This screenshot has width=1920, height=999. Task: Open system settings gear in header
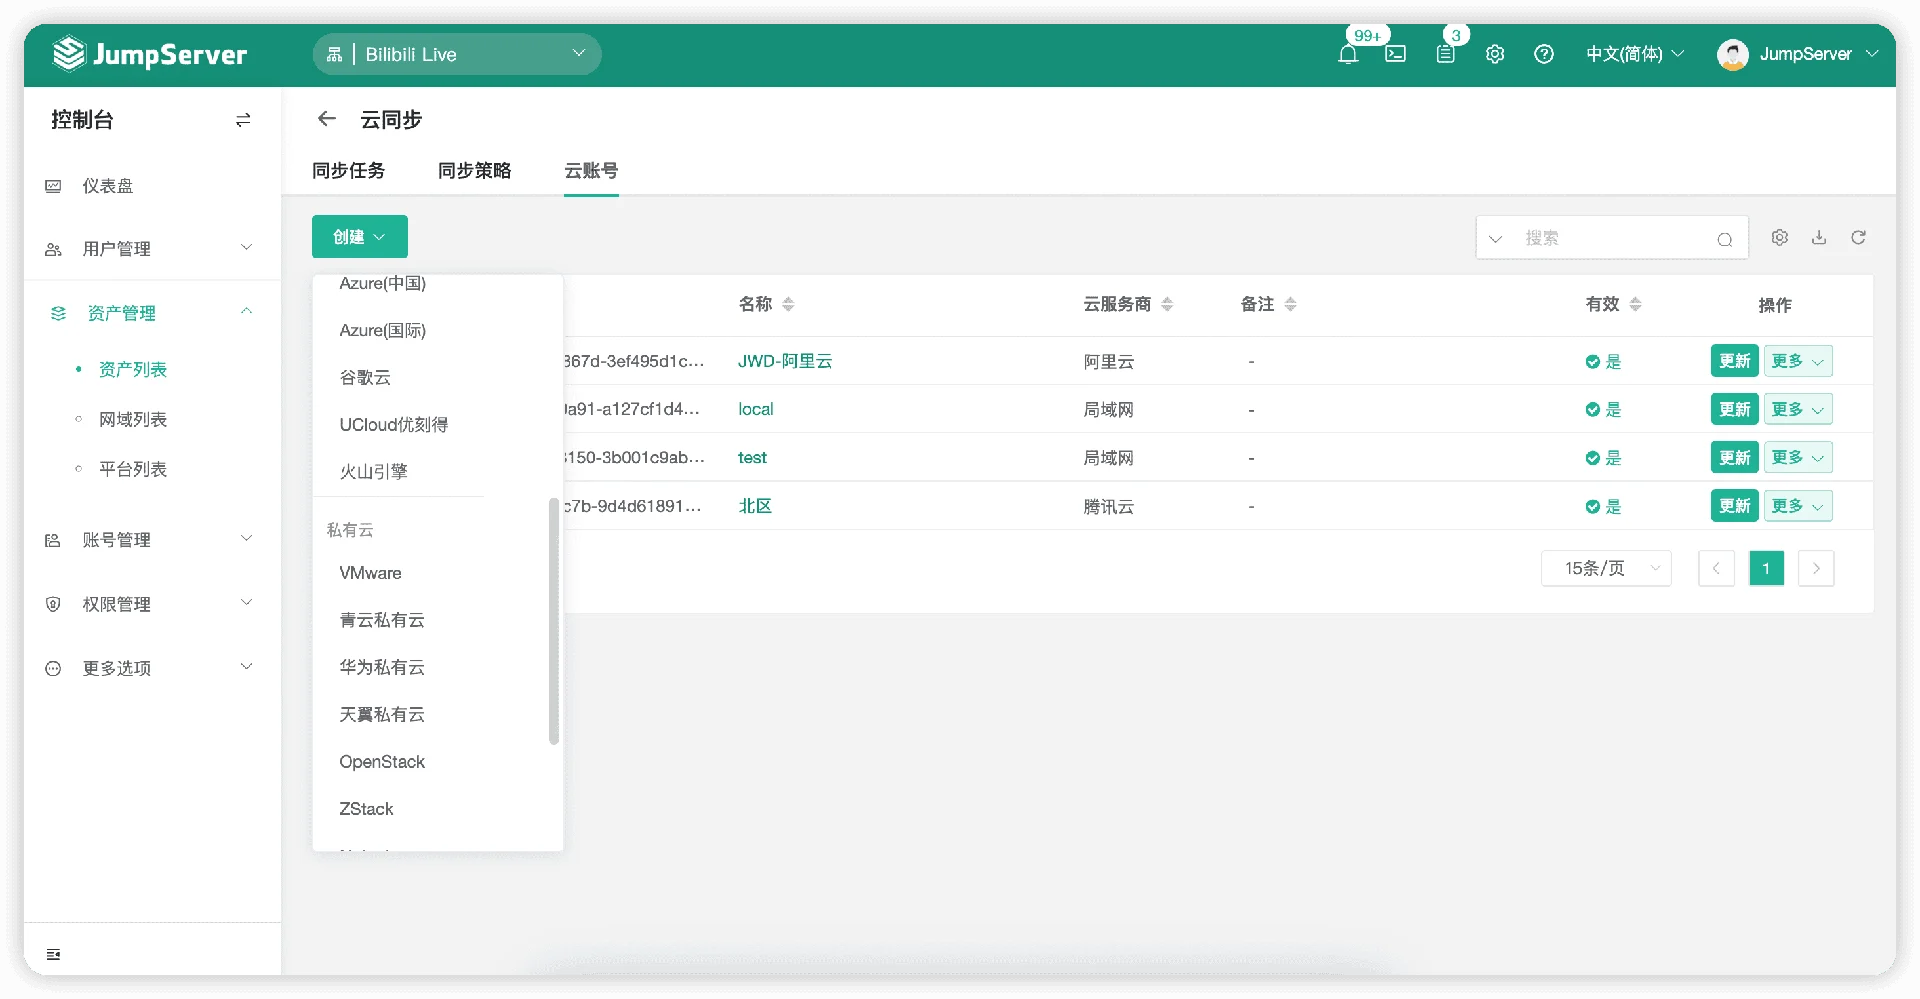coord(1495,54)
